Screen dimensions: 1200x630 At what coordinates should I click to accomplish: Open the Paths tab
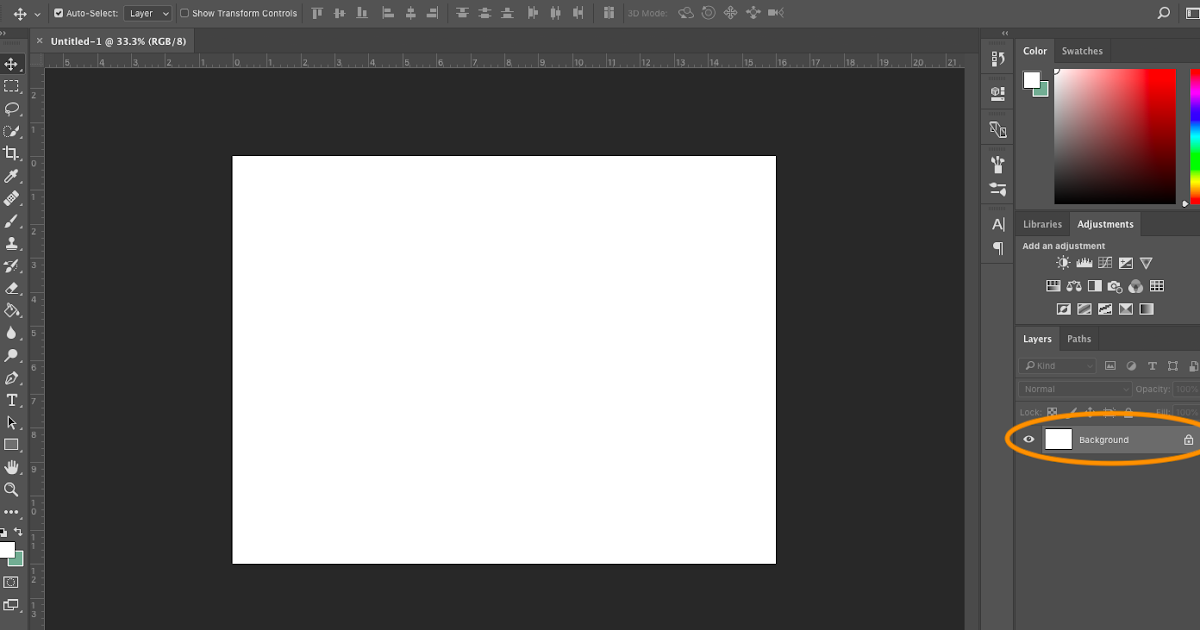(x=1078, y=338)
